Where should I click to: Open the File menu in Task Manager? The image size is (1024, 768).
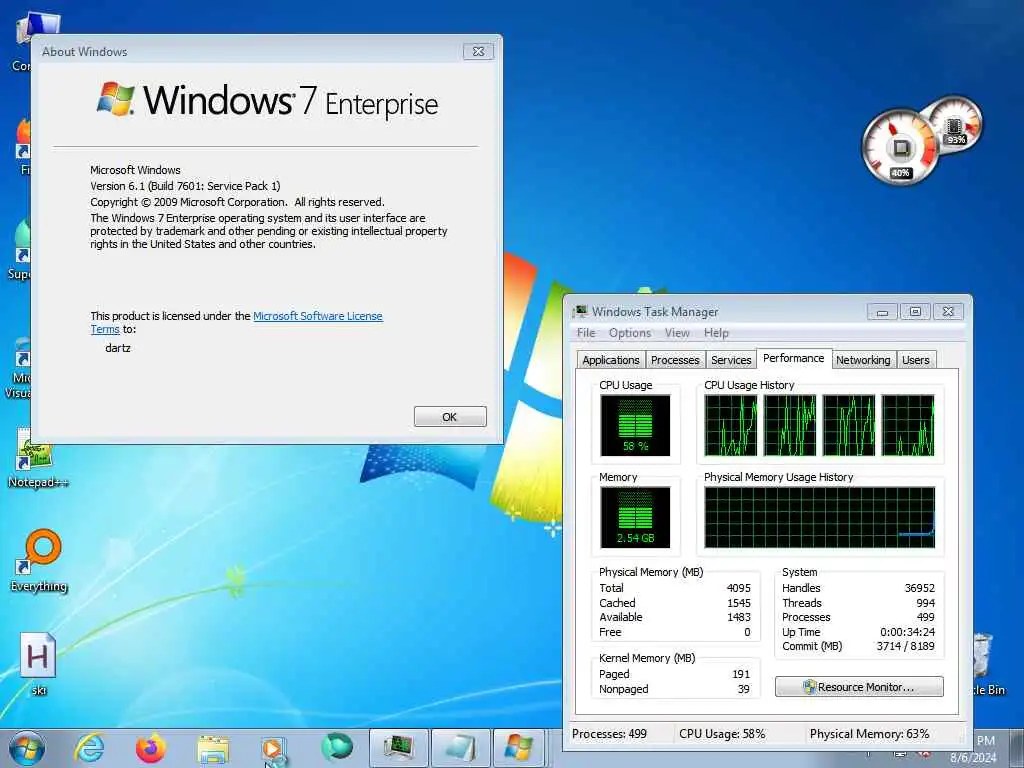pyautogui.click(x=586, y=333)
